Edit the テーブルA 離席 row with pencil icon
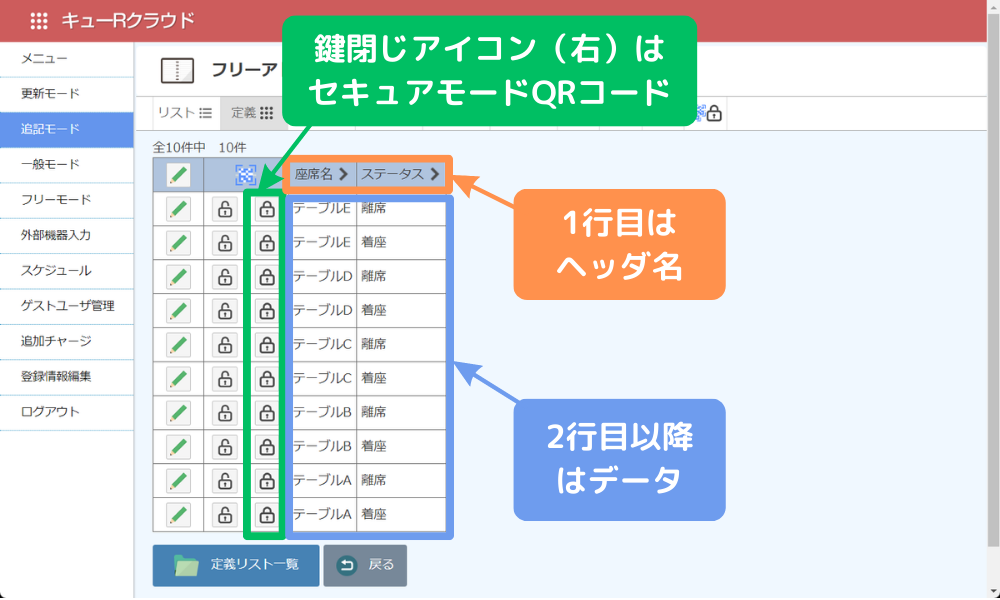The image size is (1000, 600). pyautogui.click(x=179, y=481)
